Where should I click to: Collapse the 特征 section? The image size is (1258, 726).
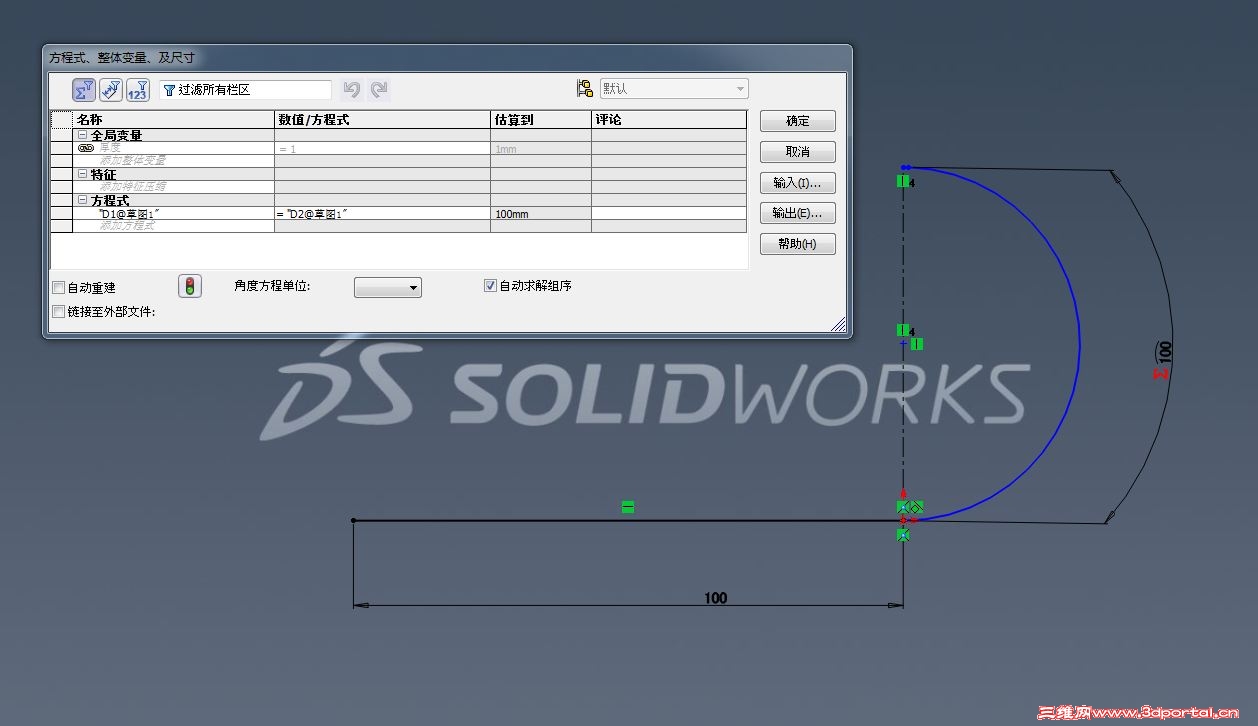83,174
